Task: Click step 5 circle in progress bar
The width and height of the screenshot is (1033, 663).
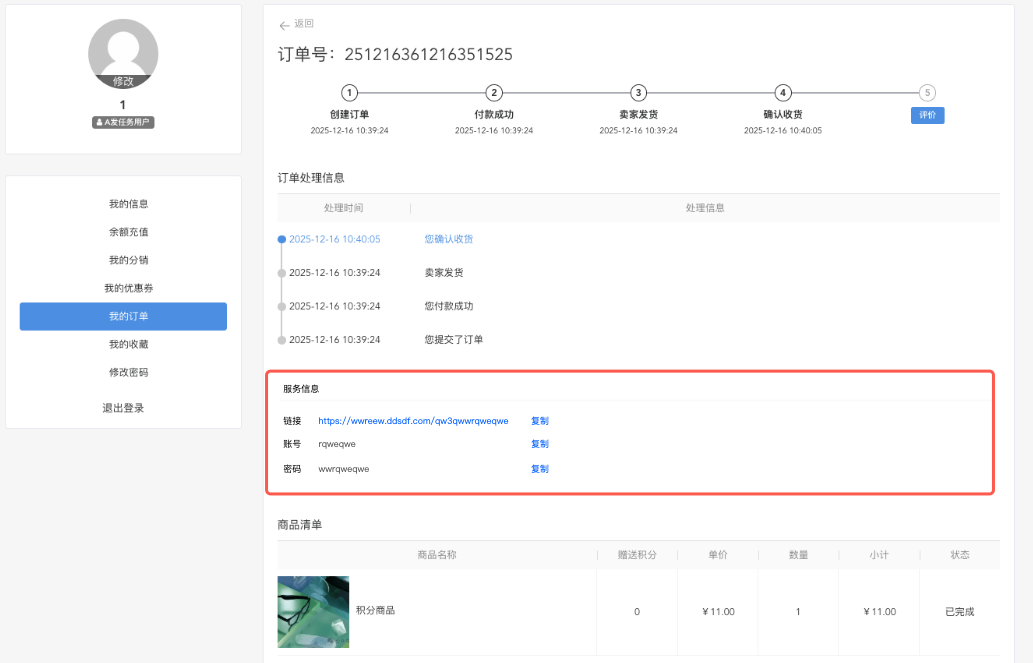Action: pyautogui.click(x=928, y=92)
